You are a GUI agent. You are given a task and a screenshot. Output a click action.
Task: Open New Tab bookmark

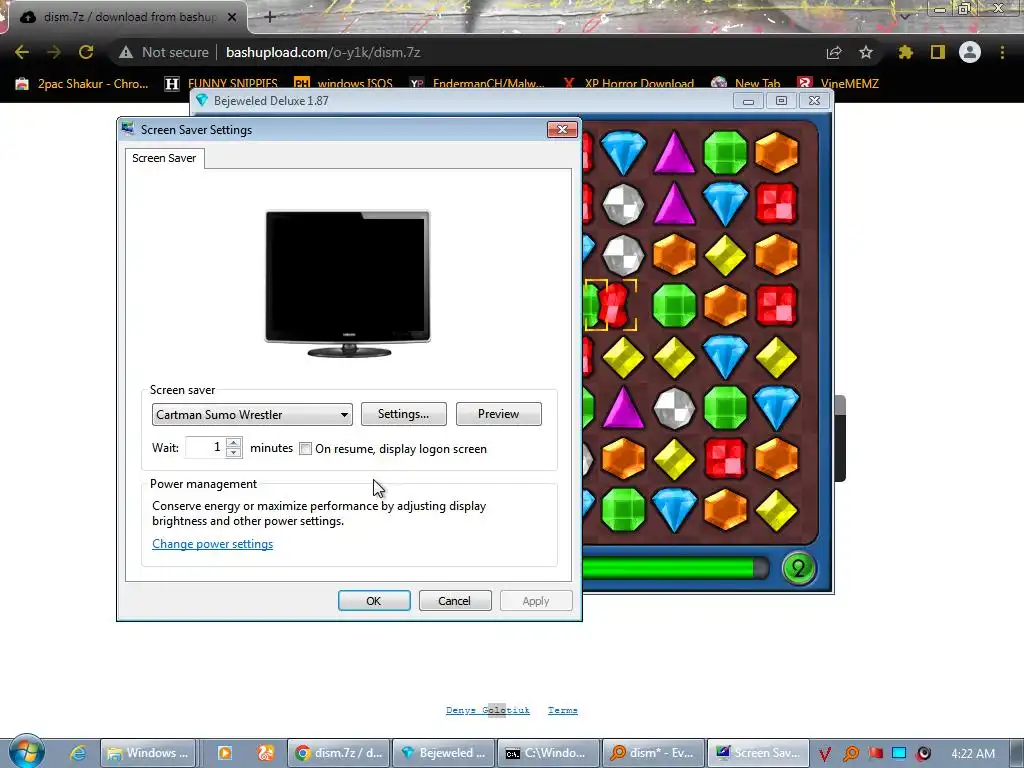(746, 84)
